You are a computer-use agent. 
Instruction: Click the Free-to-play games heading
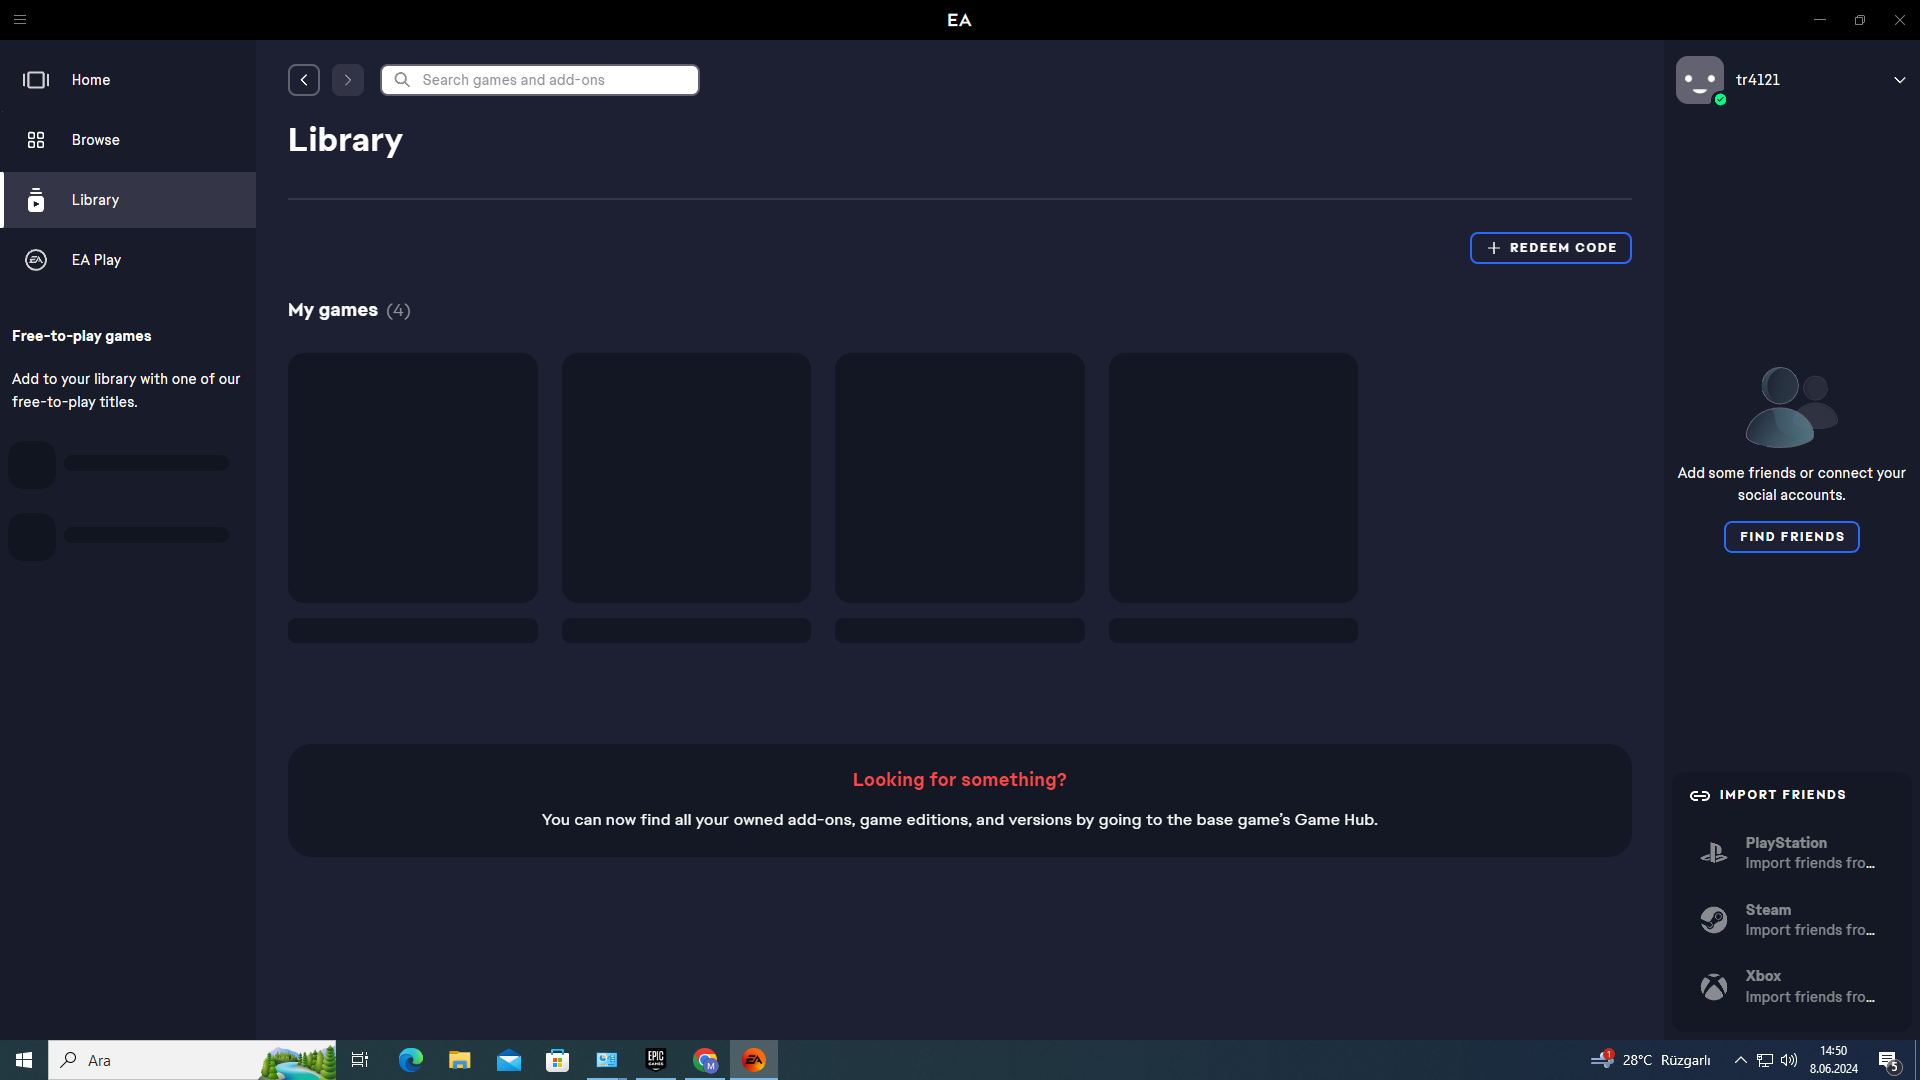click(82, 336)
